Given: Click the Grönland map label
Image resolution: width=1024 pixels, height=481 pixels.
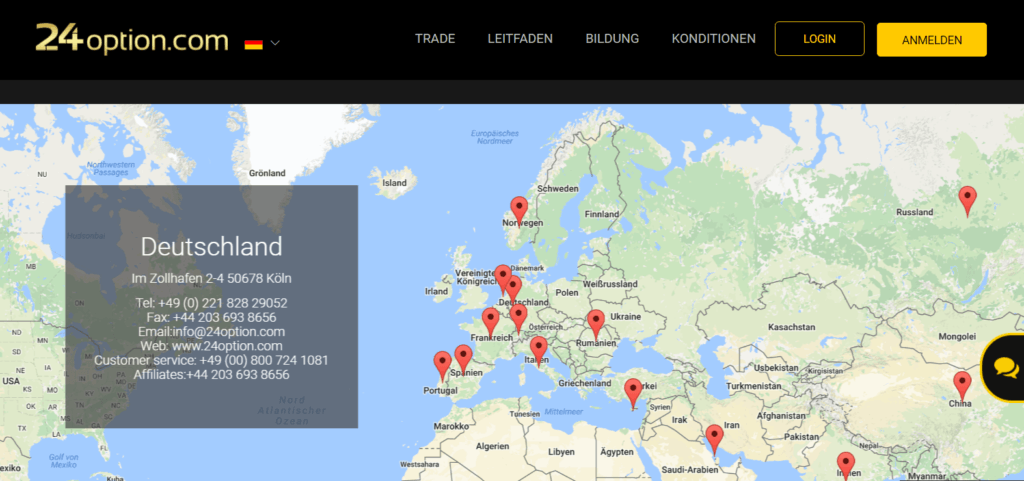Looking at the screenshot, I should pos(267,173).
